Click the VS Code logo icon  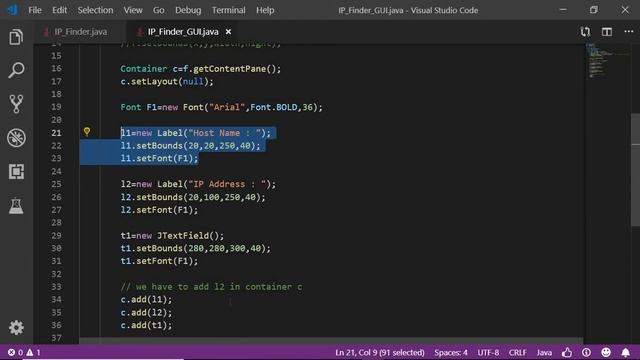coord(13,10)
